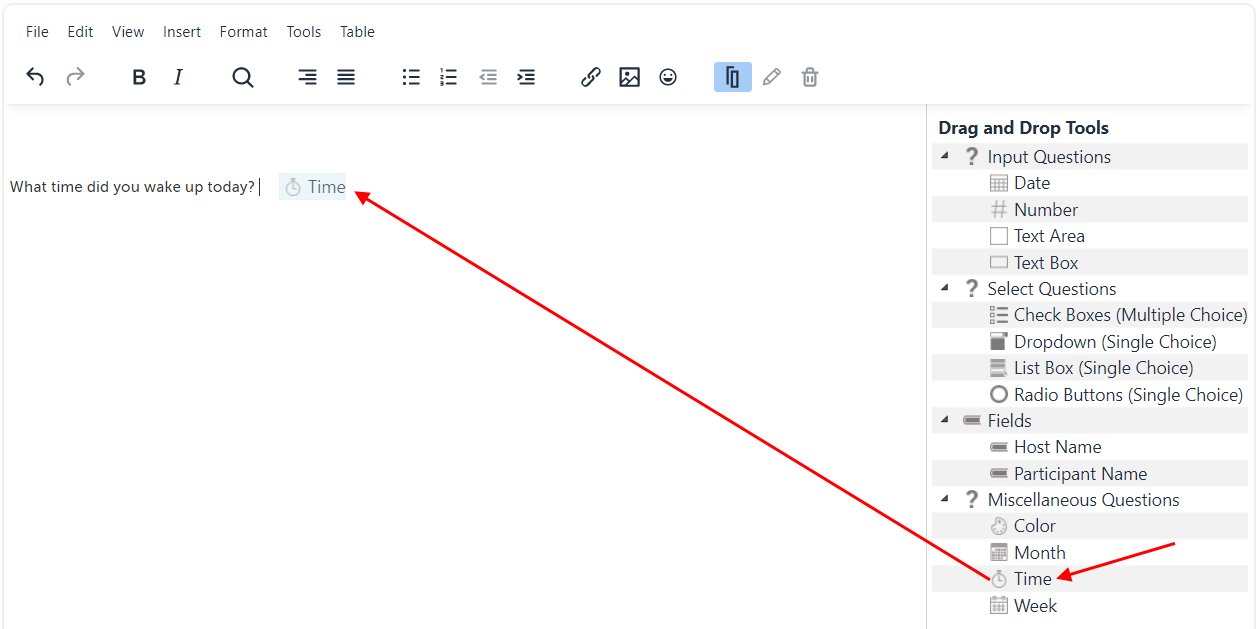Toggle bold formatting
The image size is (1259, 629).
[139, 77]
